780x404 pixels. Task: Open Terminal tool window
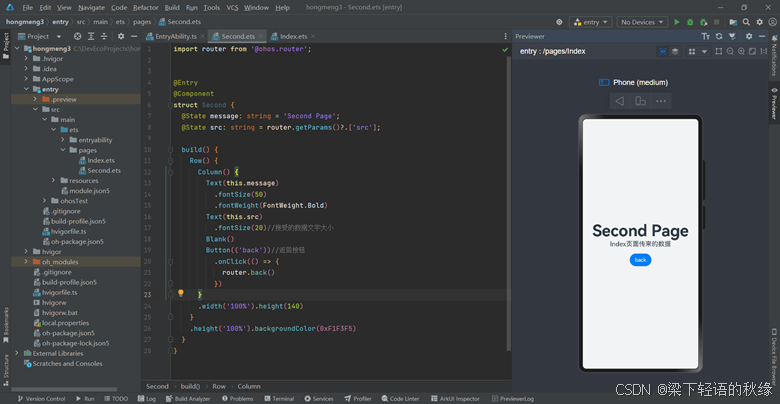[280, 399]
